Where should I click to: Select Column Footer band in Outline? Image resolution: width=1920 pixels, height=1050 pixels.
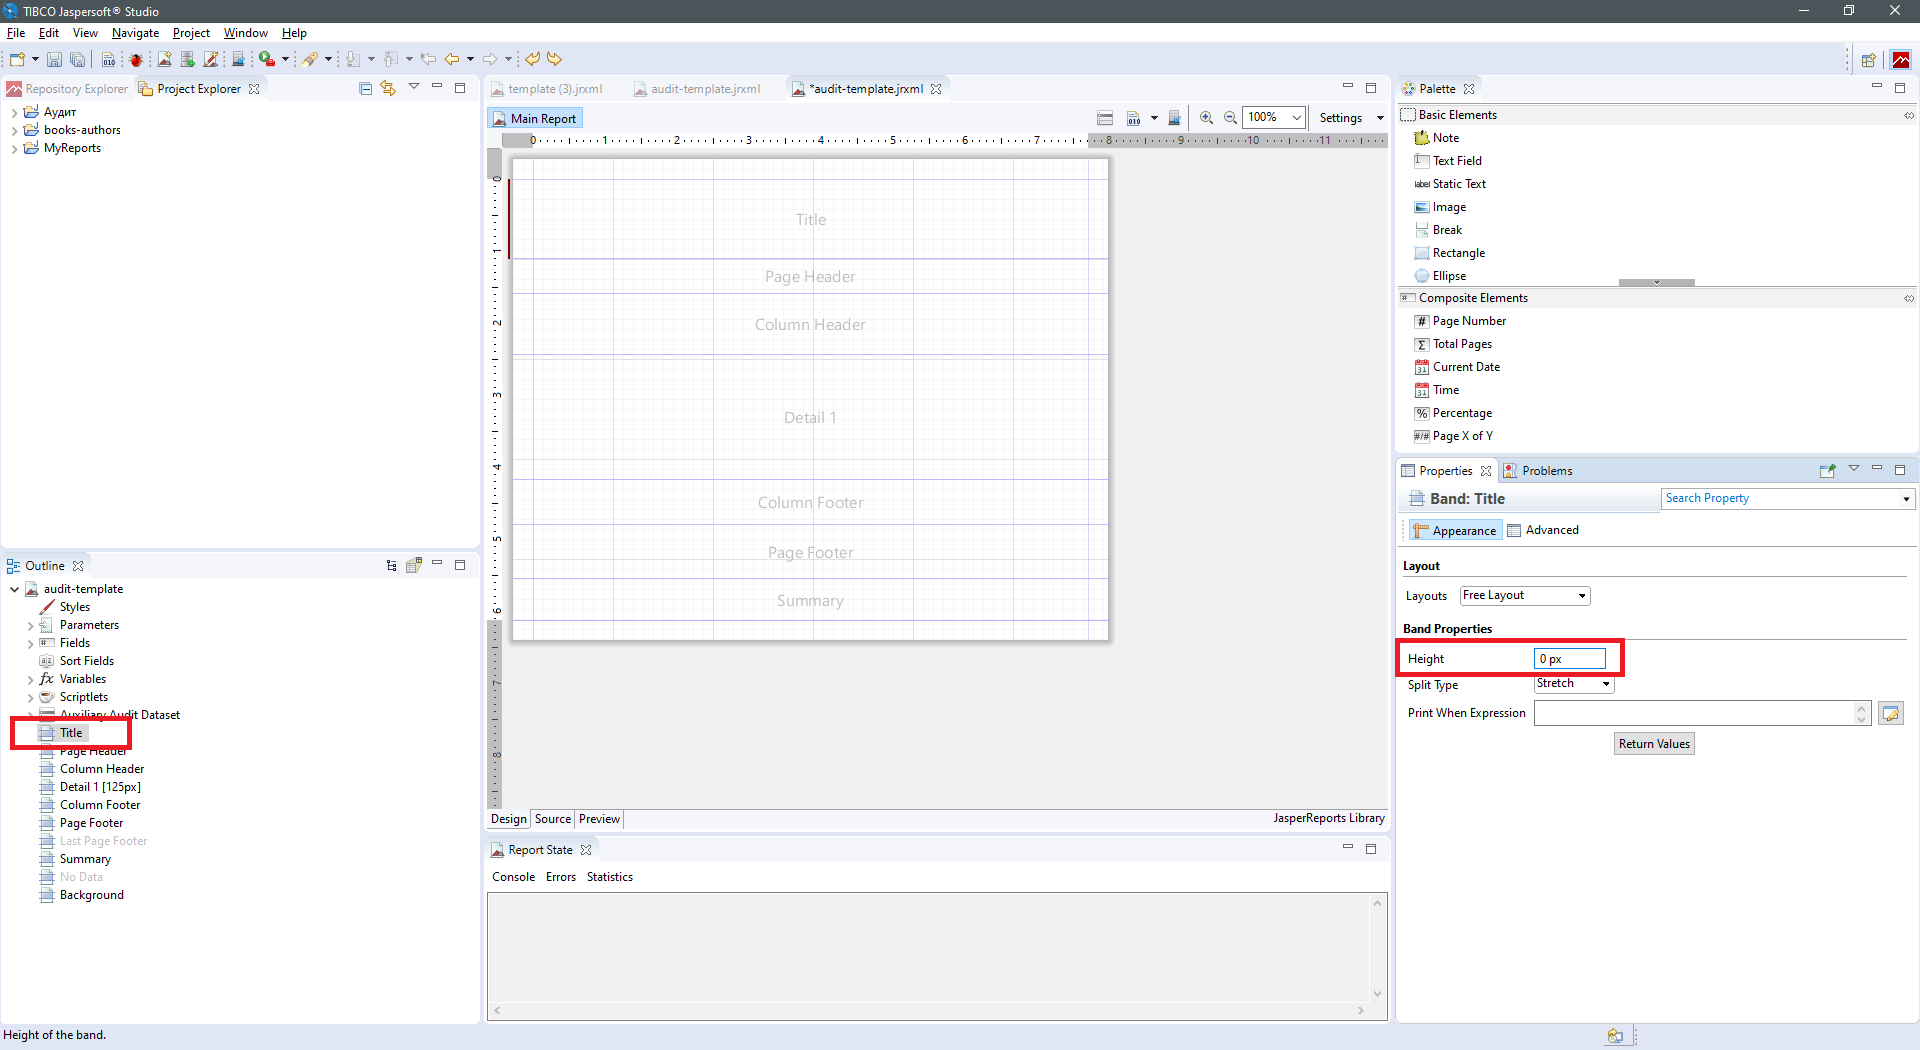pyautogui.click(x=99, y=805)
